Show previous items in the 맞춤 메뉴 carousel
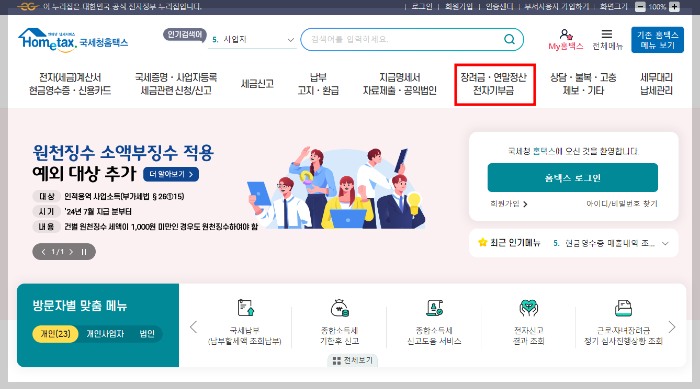The image size is (700, 389). [193, 327]
